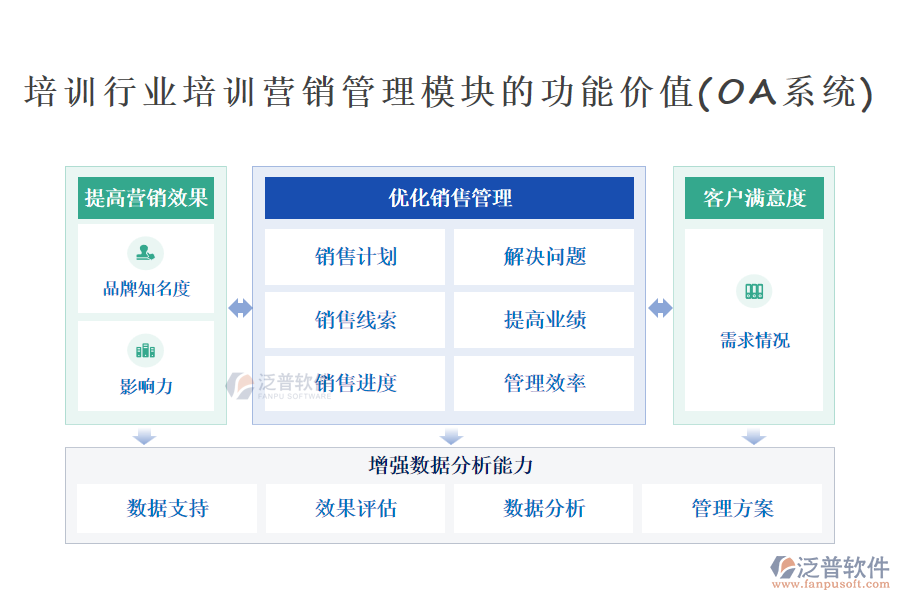Click the 提高业绩 cell

[x=544, y=320]
